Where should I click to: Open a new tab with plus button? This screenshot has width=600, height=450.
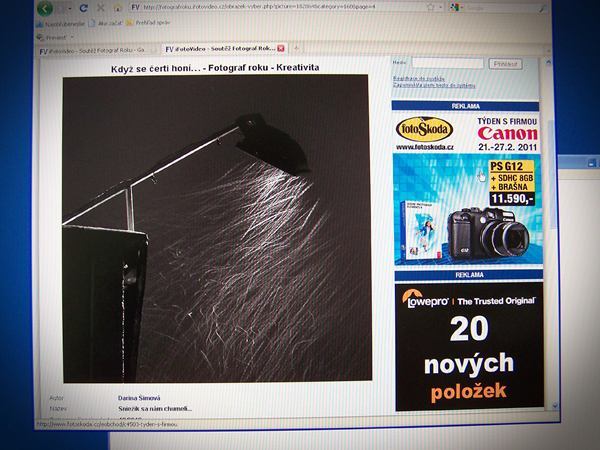click(x=297, y=48)
